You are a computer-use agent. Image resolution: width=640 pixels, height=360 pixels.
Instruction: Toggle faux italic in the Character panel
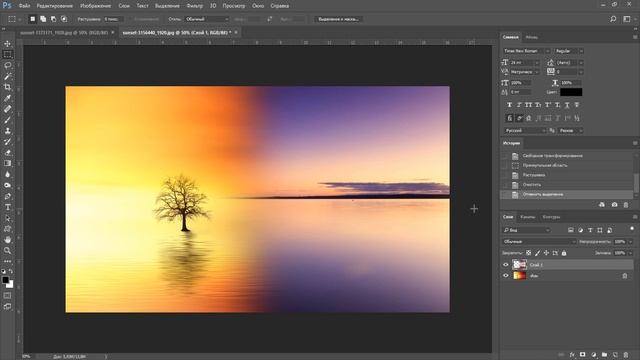[519, 105]
